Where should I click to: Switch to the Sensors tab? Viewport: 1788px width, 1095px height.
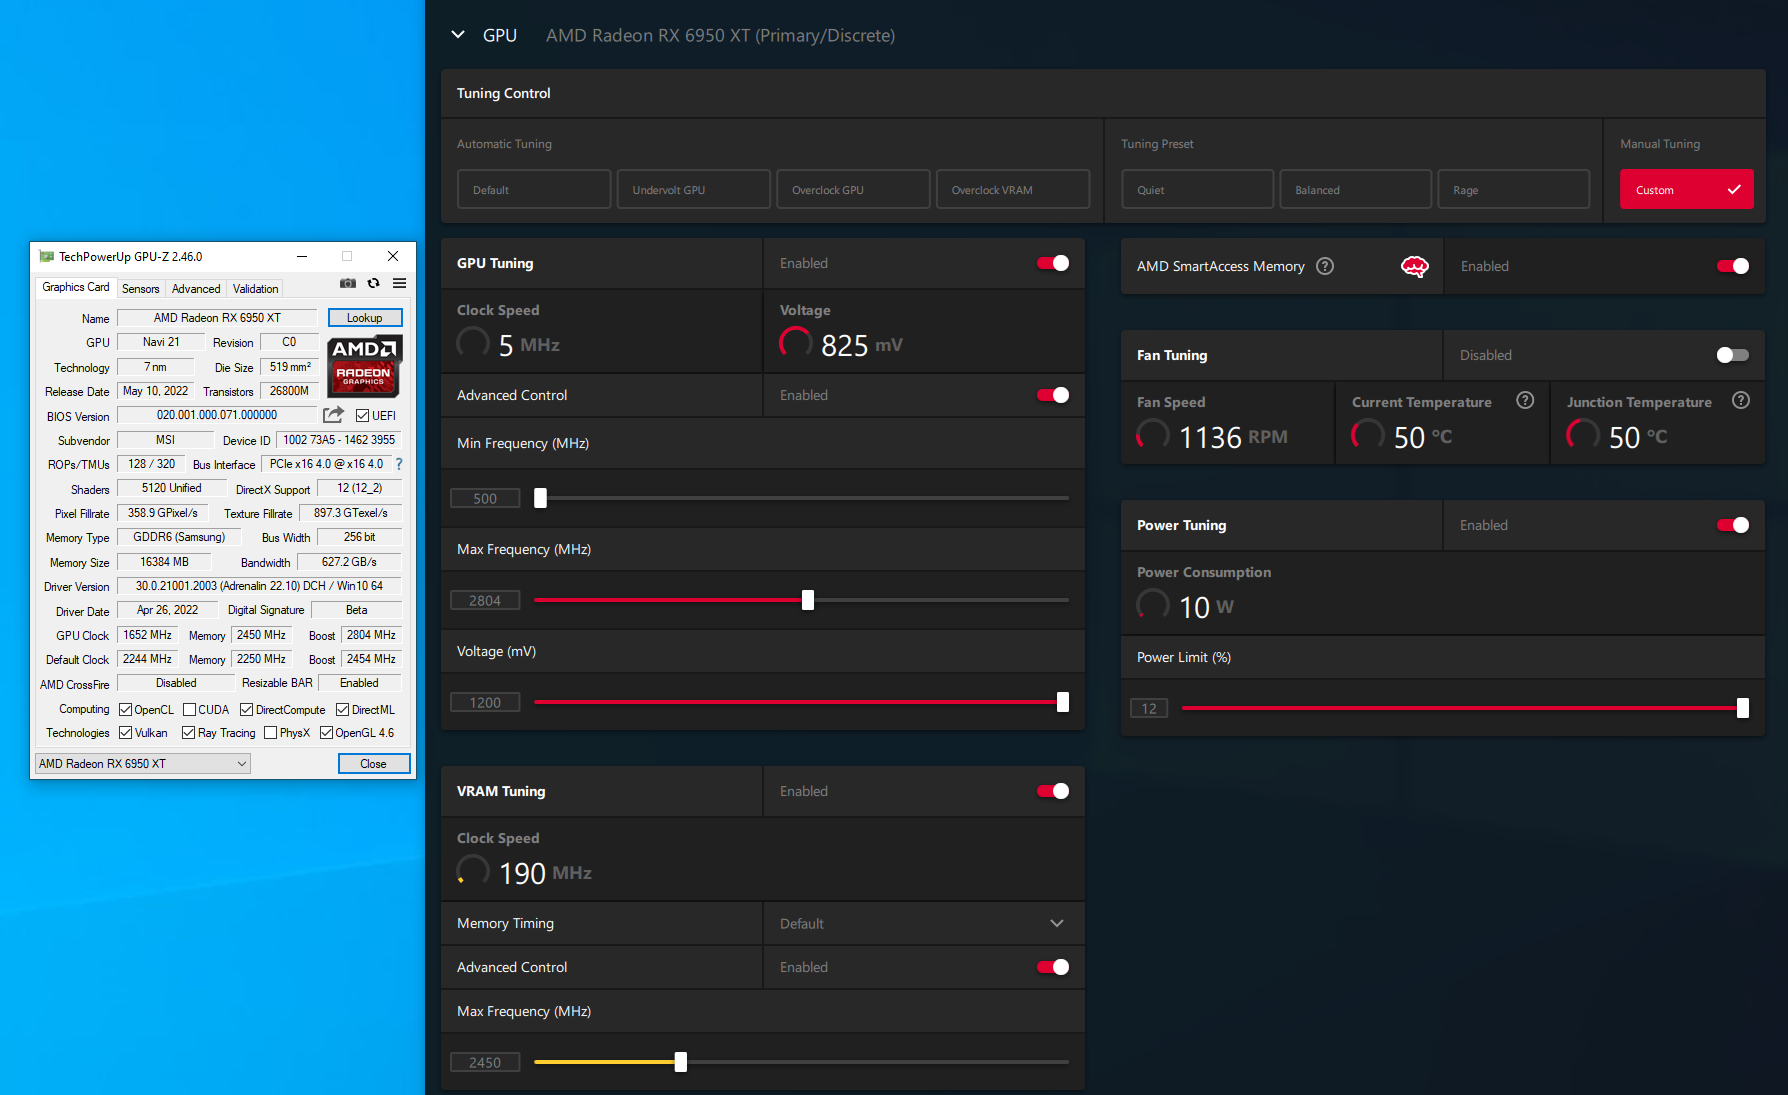click(140, 288)
